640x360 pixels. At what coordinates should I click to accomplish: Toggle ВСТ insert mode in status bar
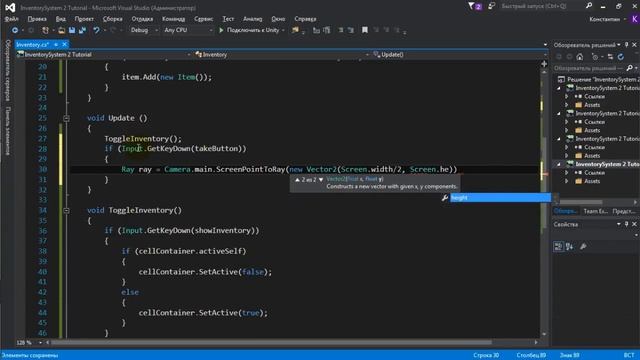(629, 355)
